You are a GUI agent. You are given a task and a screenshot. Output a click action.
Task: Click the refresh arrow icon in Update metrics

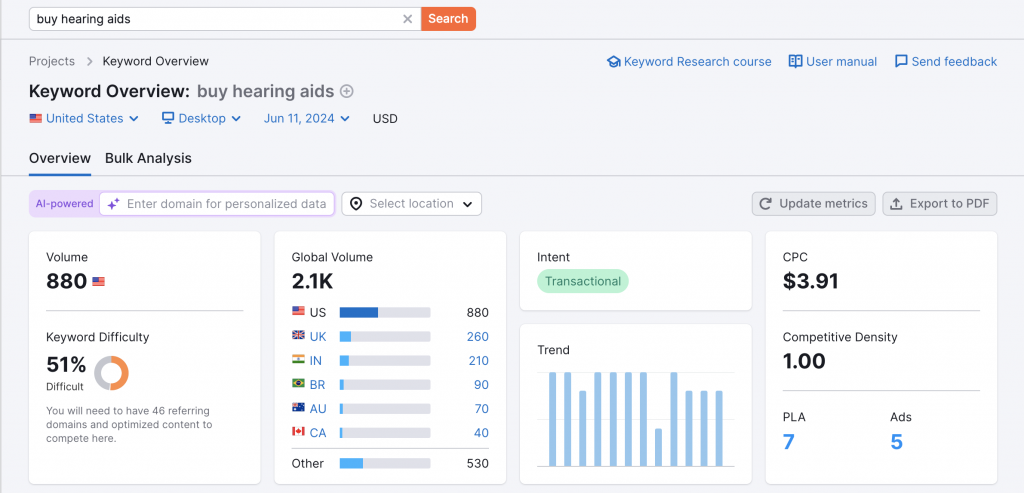[x=766, y=204]
